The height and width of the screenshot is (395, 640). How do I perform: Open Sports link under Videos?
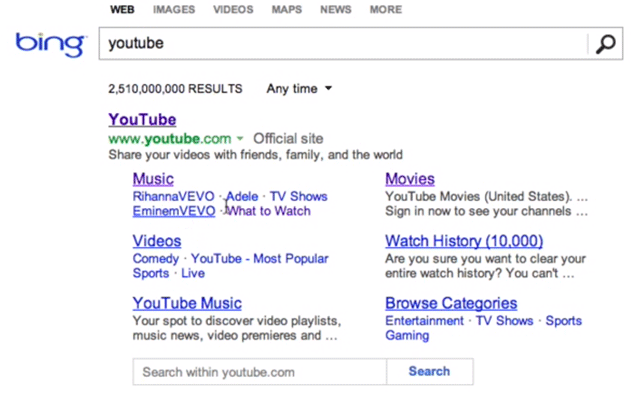151,273
